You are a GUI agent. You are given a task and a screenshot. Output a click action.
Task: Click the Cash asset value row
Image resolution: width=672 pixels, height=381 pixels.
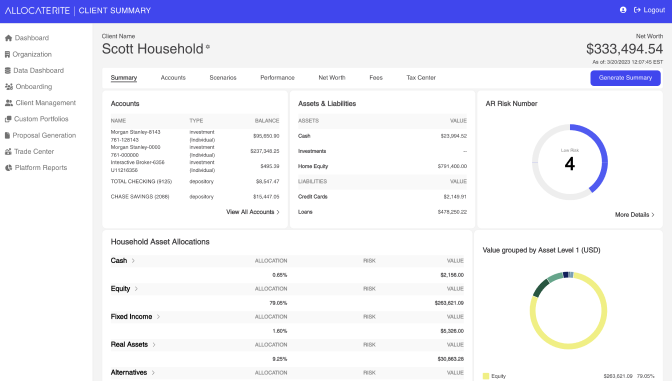coord(382,136)
